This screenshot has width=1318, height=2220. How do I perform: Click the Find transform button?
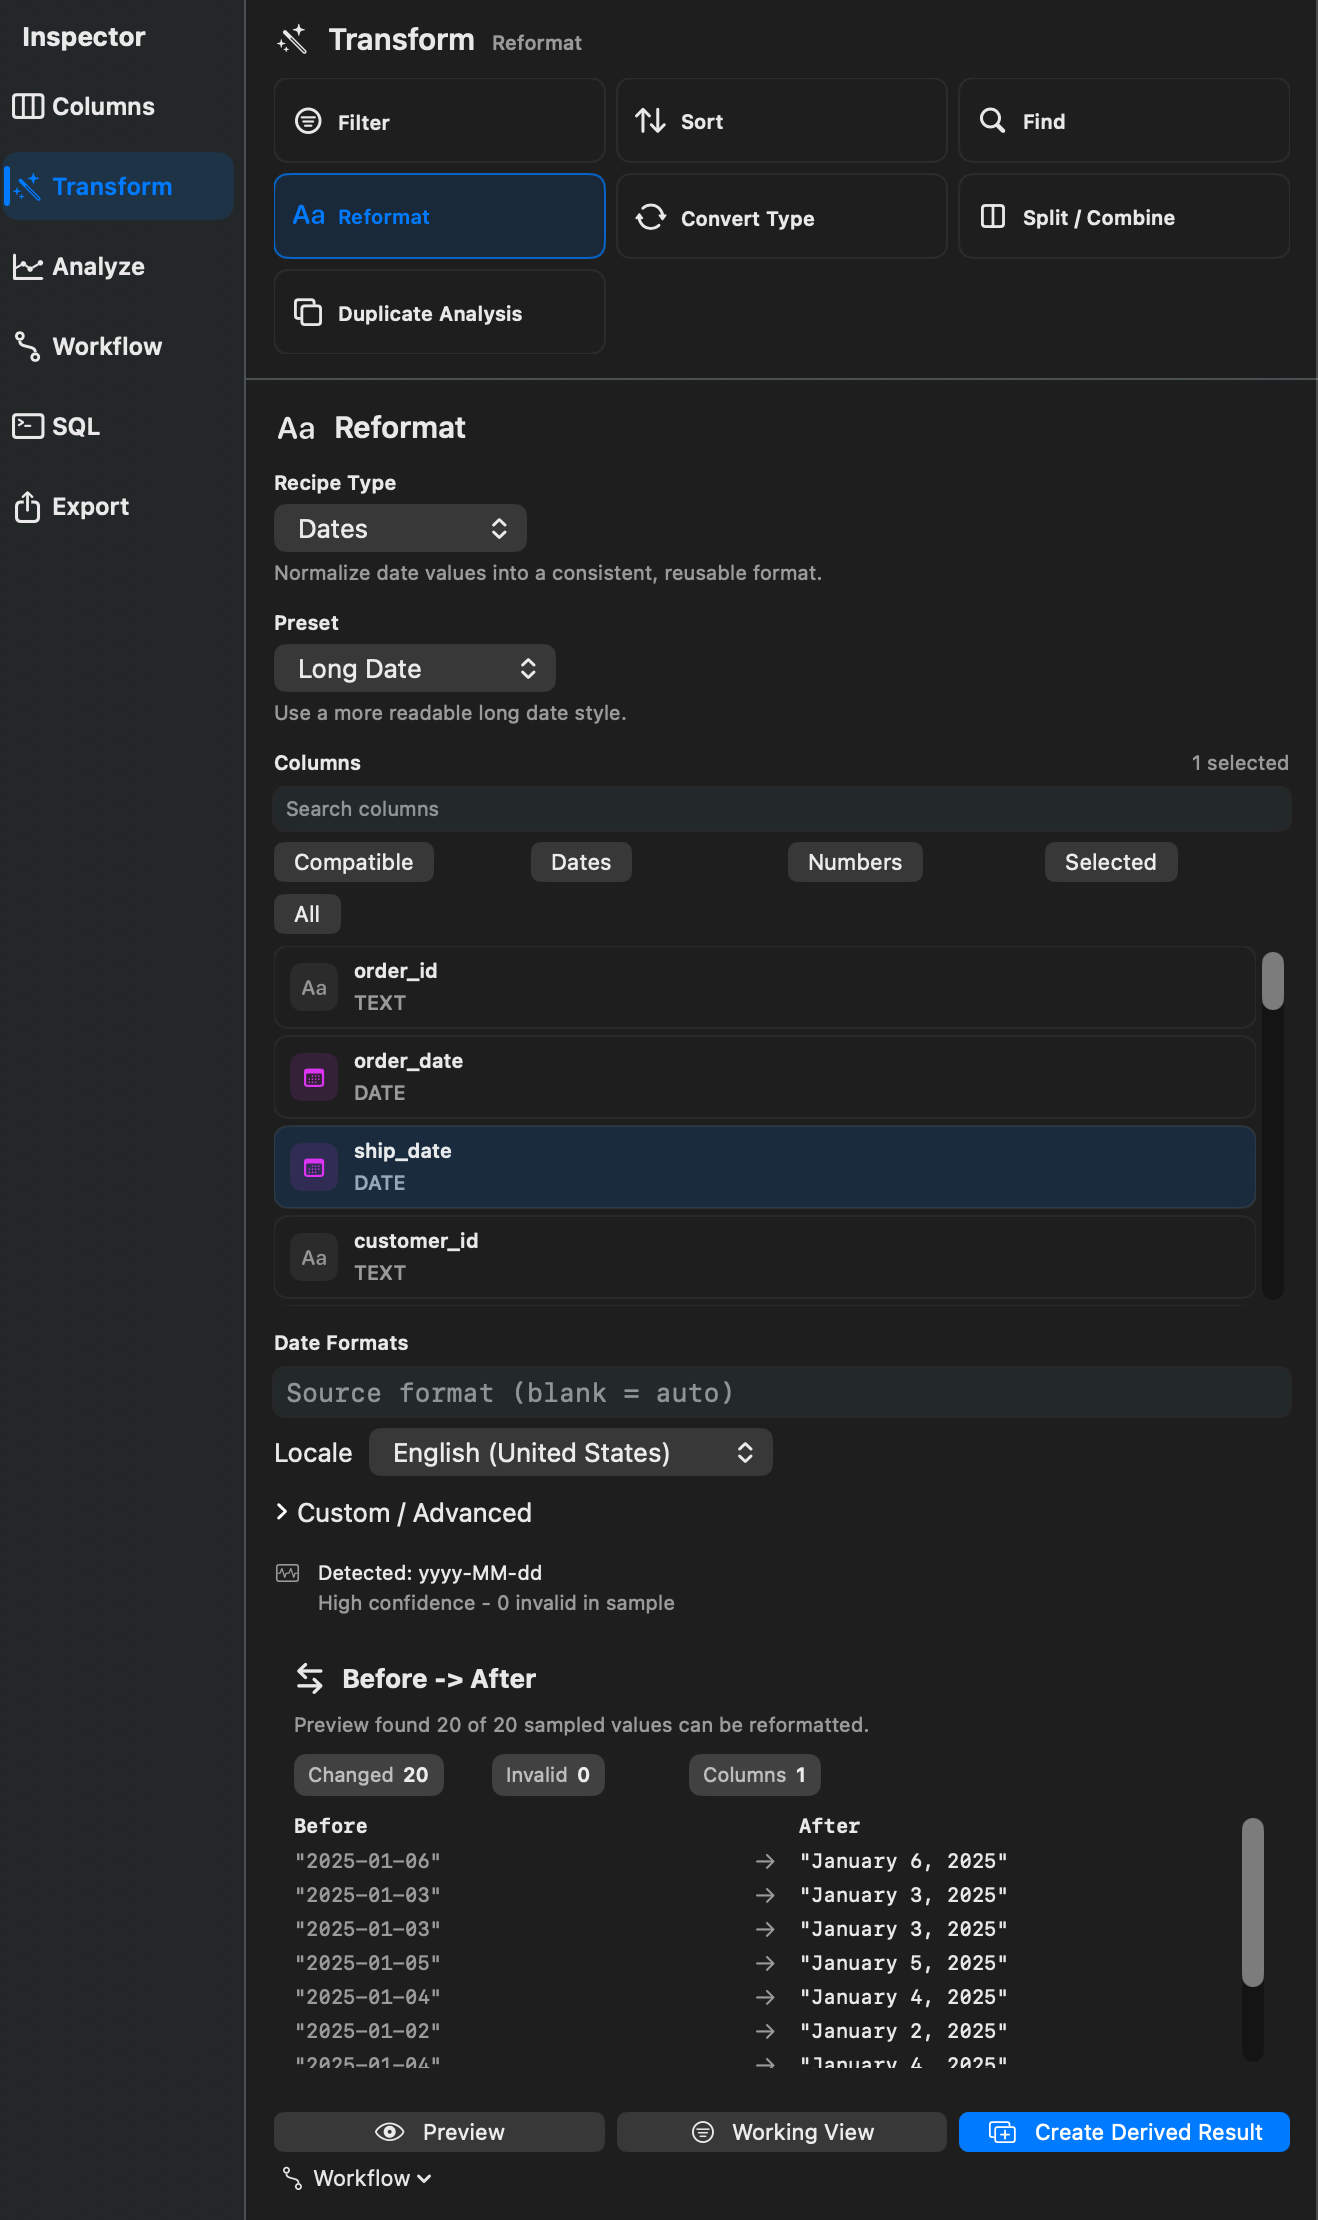point(1124,120)
